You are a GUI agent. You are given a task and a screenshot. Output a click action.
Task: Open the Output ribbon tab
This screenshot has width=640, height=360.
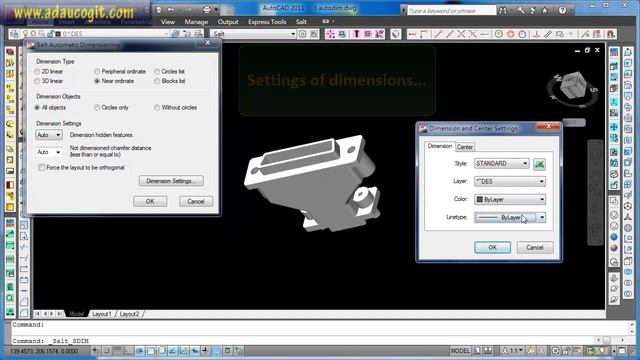pos(228,22)
